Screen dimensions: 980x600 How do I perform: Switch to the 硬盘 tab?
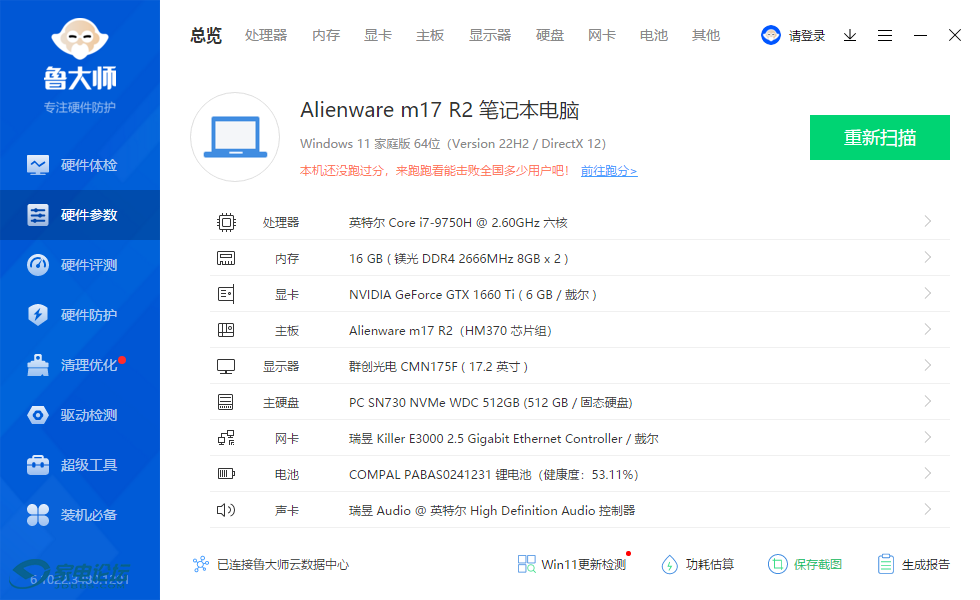click(x=550, y=36)
